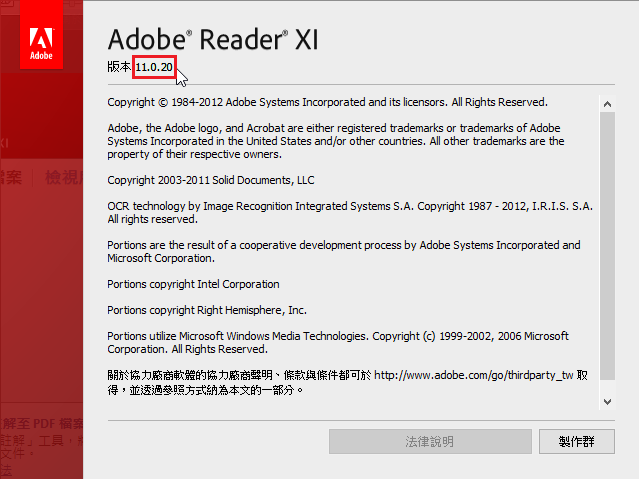Image resolution: width=639 pixels, height=479 pixels.
Task: Click the Copyright © 1984-2012 Adobe Systems line
Action: click(x=328, y=102)
